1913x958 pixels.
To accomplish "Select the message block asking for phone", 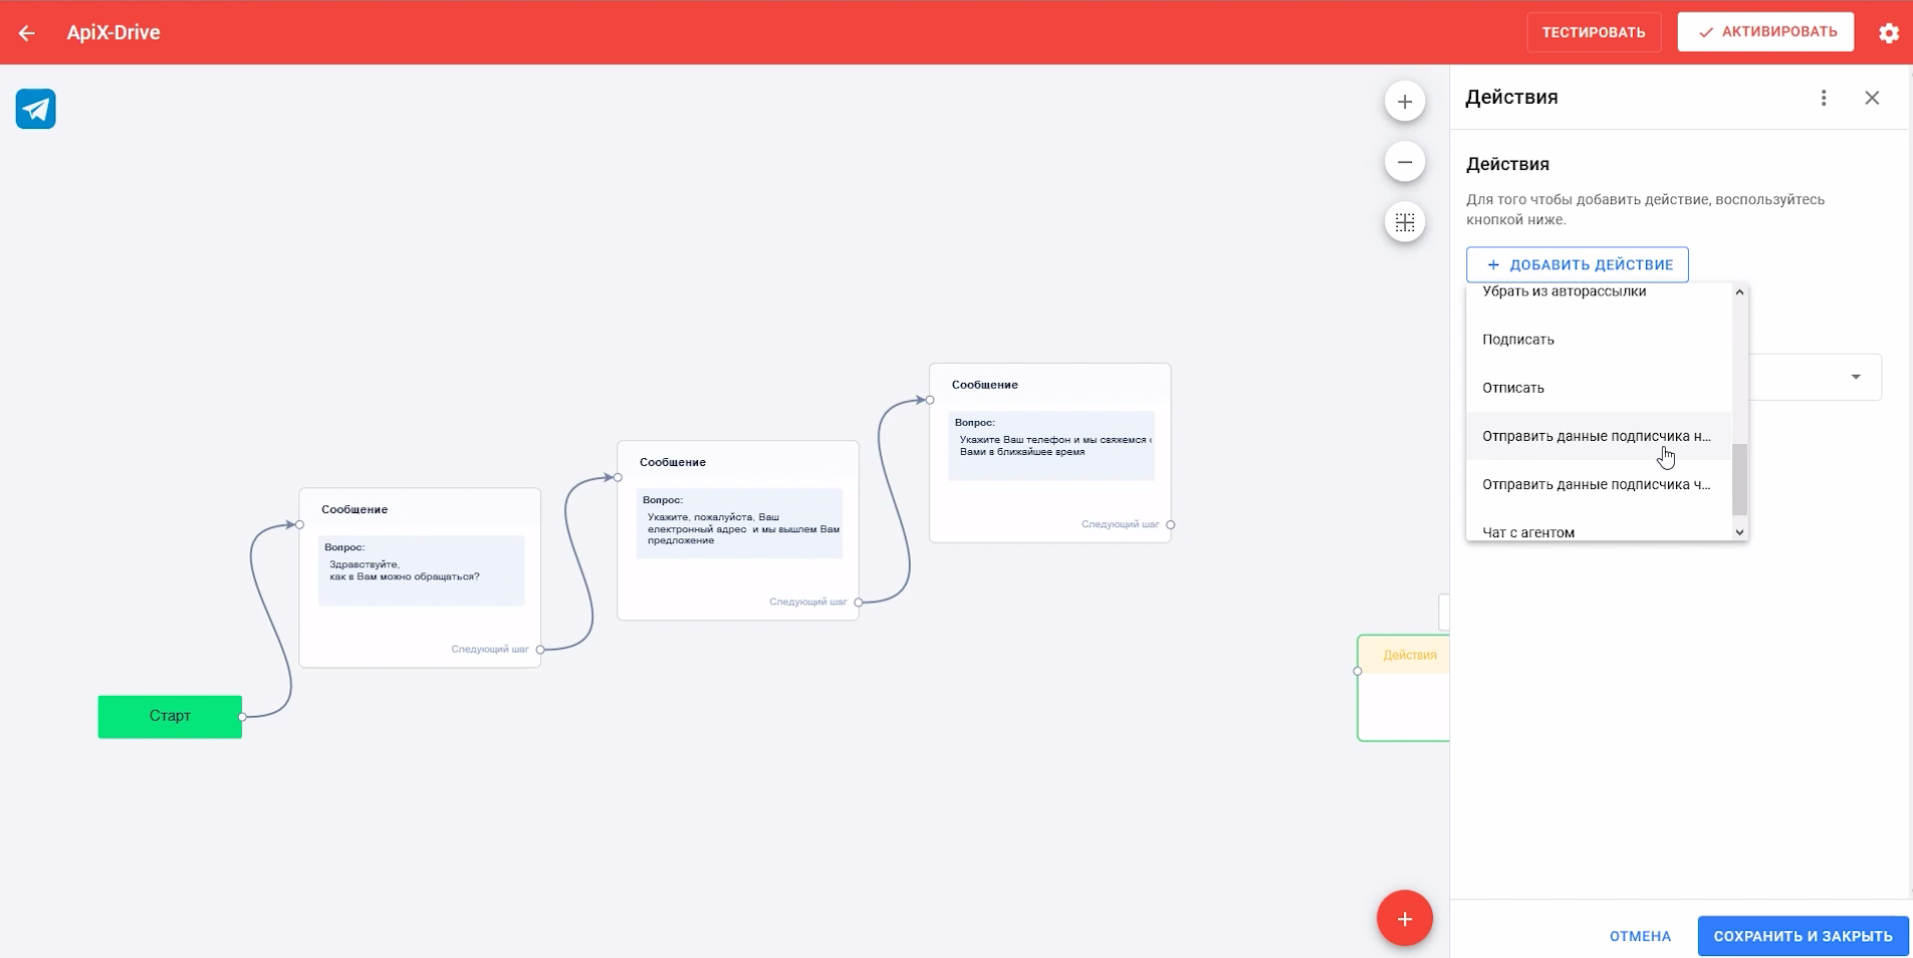I will coord(1050,453).
